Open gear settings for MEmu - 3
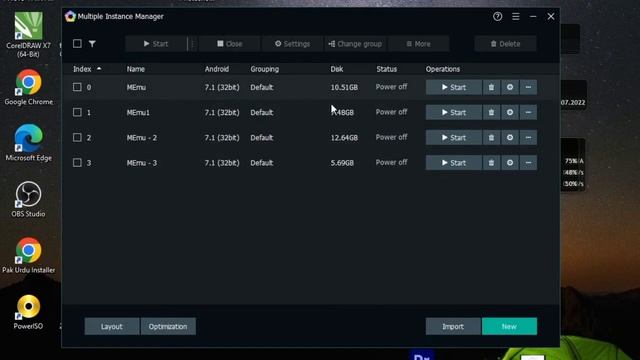 coord(510,163)
